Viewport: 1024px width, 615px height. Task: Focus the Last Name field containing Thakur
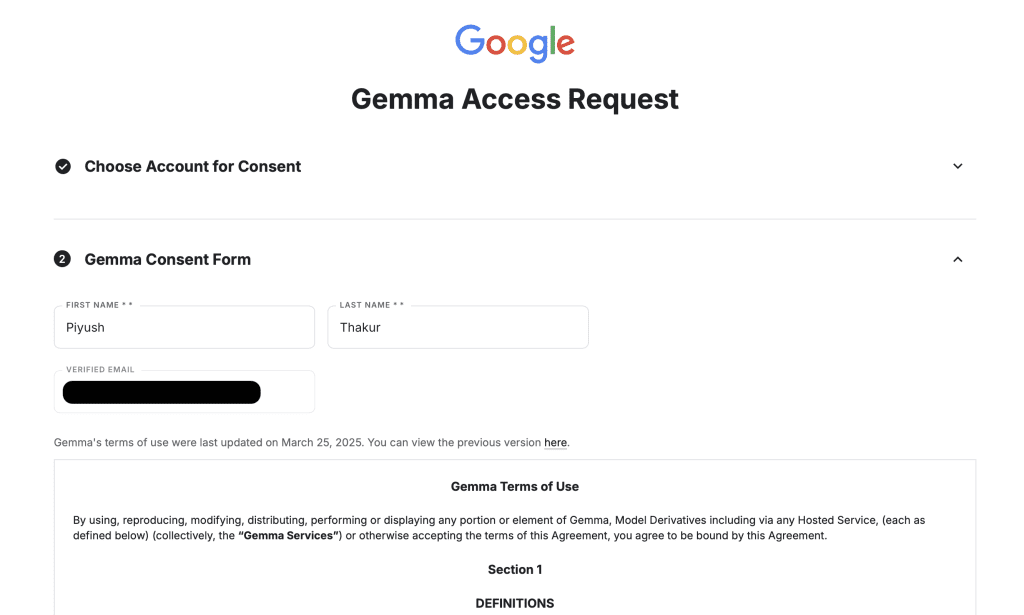[x=458, y=327]
